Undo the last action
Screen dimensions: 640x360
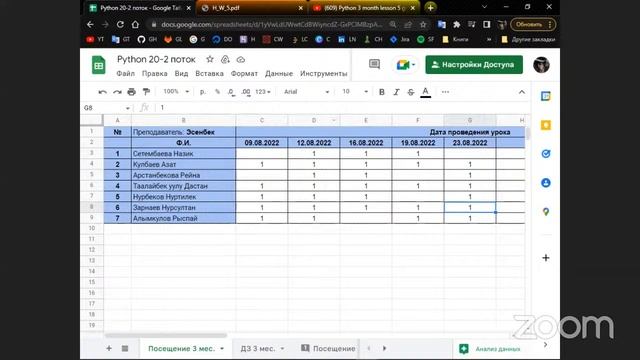coord(102,92)
